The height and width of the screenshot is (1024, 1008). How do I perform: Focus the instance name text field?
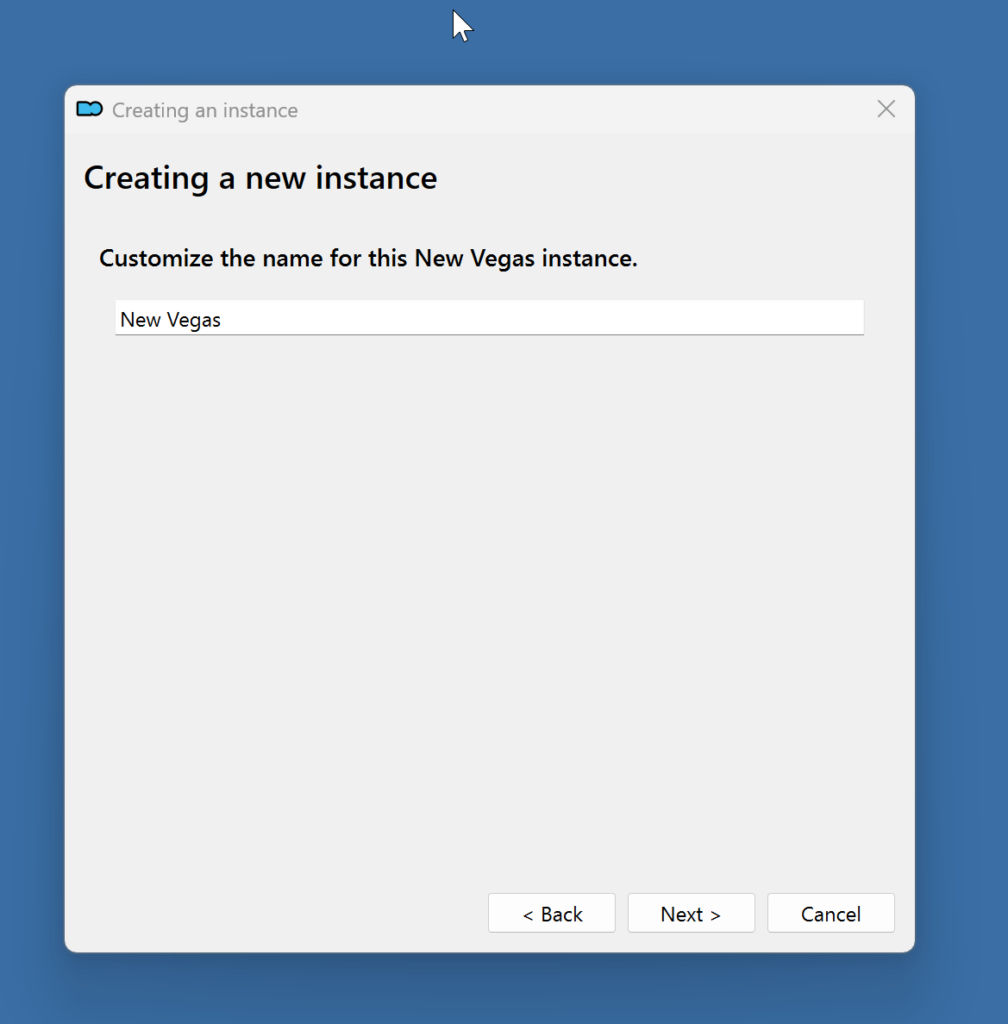point(489,319)
